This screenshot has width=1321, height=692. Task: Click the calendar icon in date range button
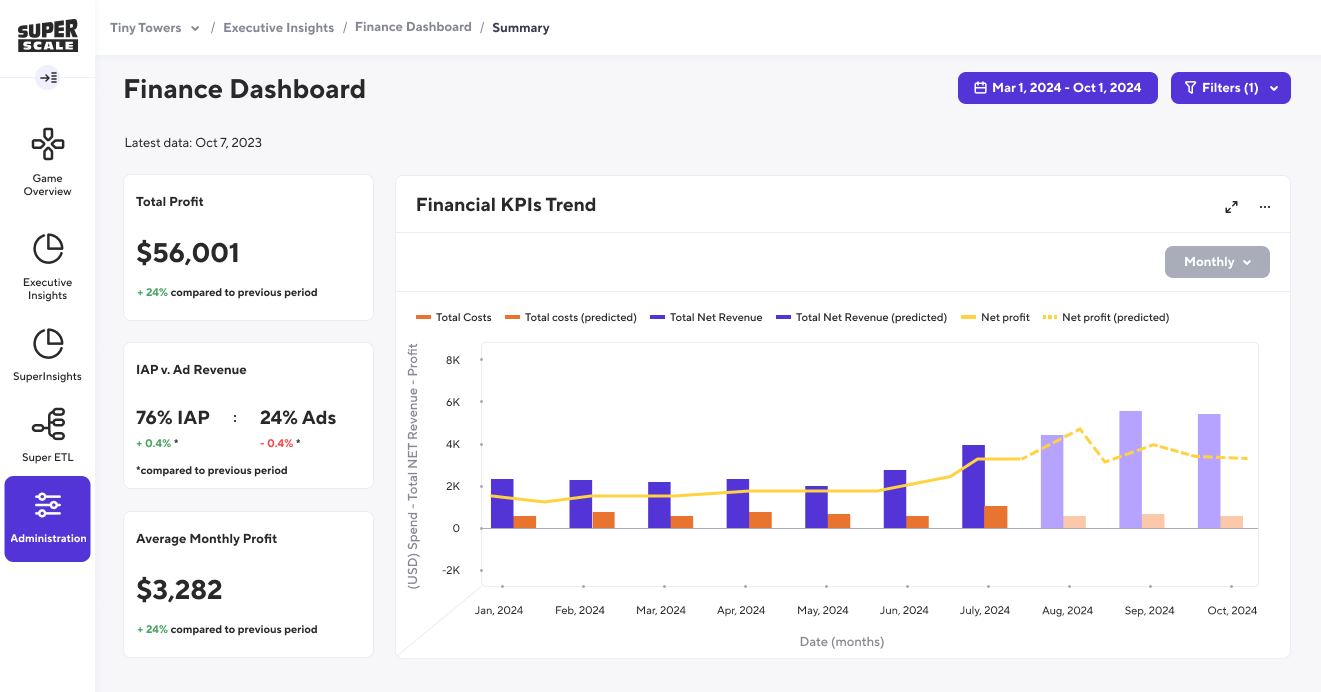point(981,88)
